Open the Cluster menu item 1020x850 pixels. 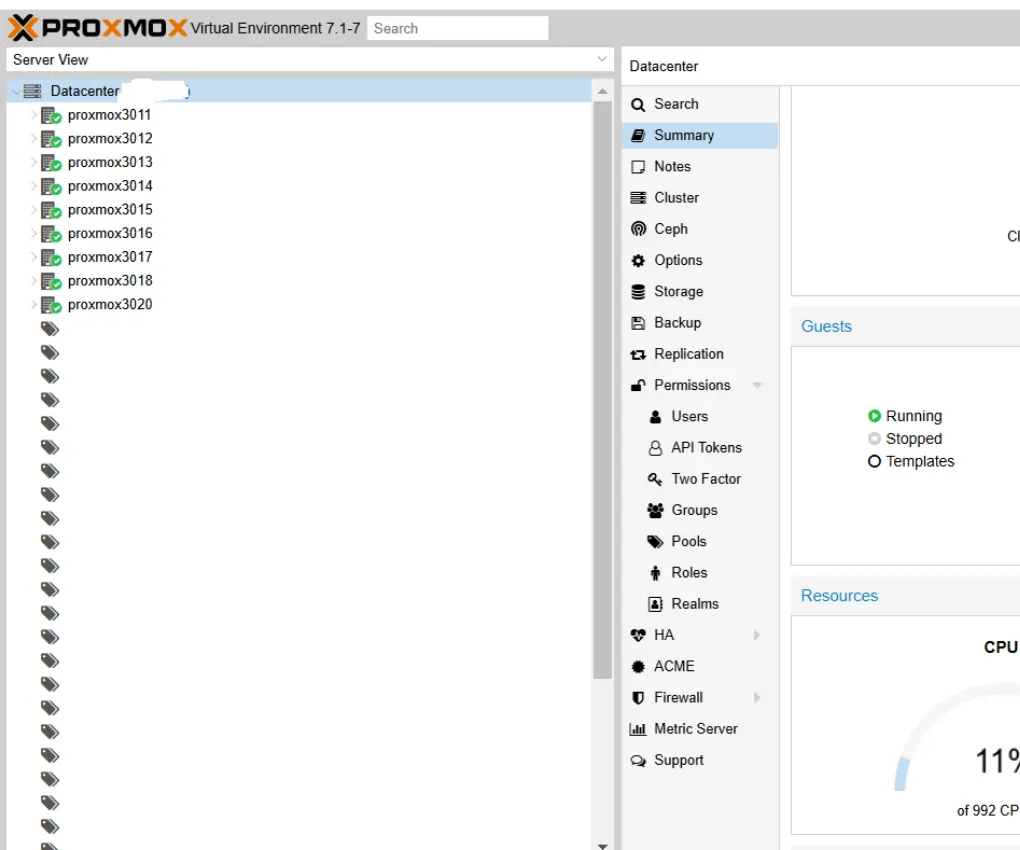(700, 198)
